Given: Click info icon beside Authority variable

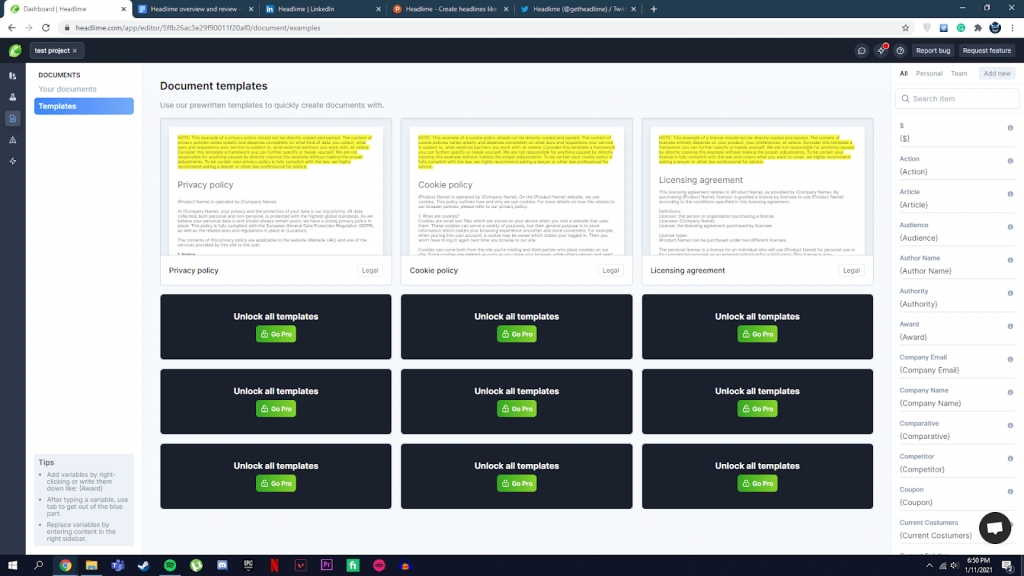Looking at the screenshot, I should [1010, 293].
